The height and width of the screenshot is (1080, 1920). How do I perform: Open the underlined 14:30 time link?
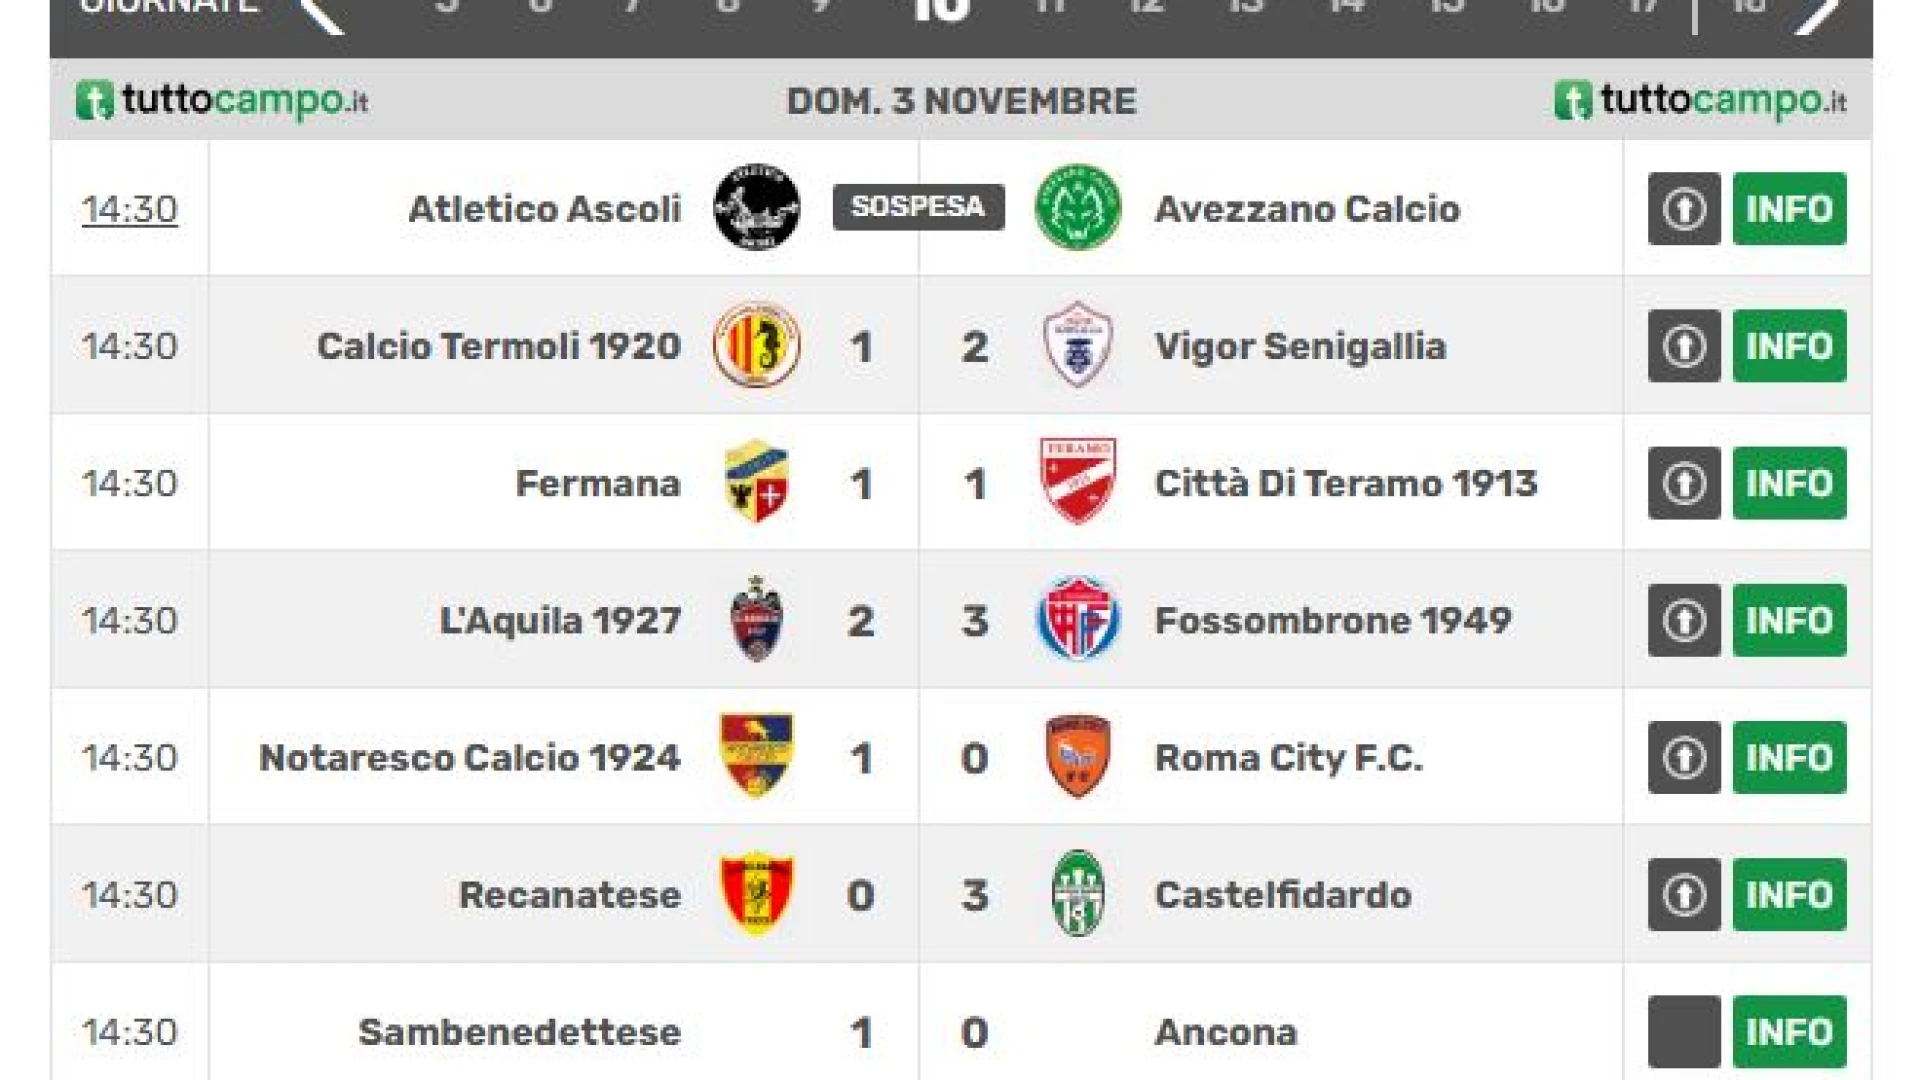(x=130, y=209)
